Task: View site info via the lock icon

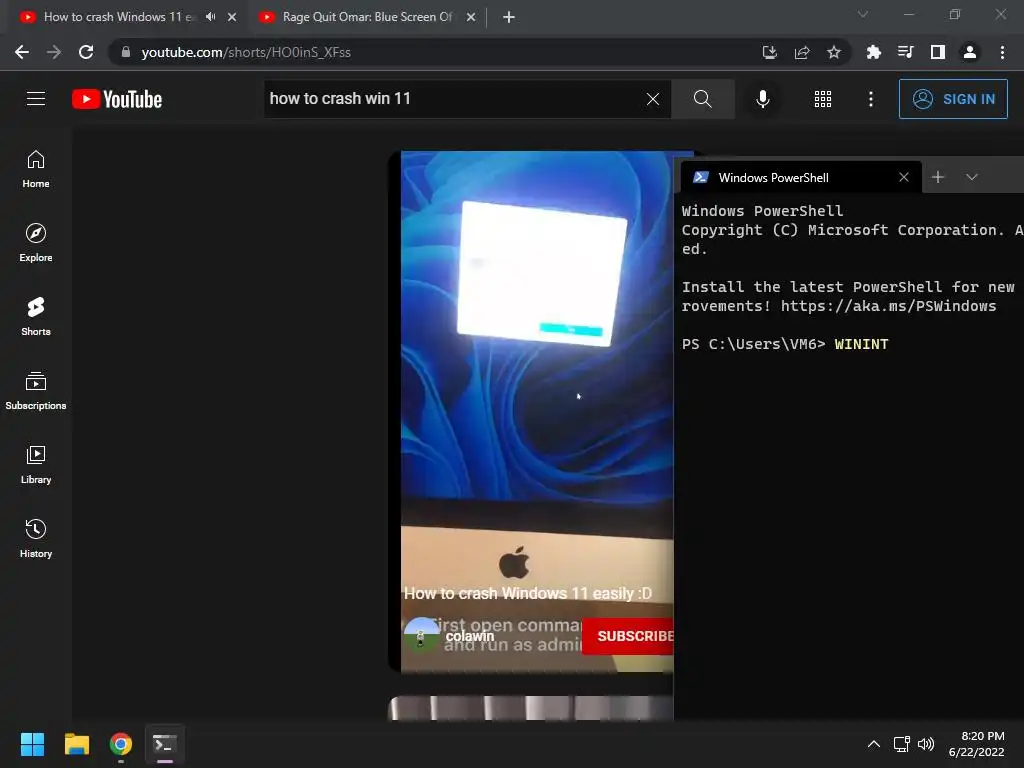Action: (125, 52)
